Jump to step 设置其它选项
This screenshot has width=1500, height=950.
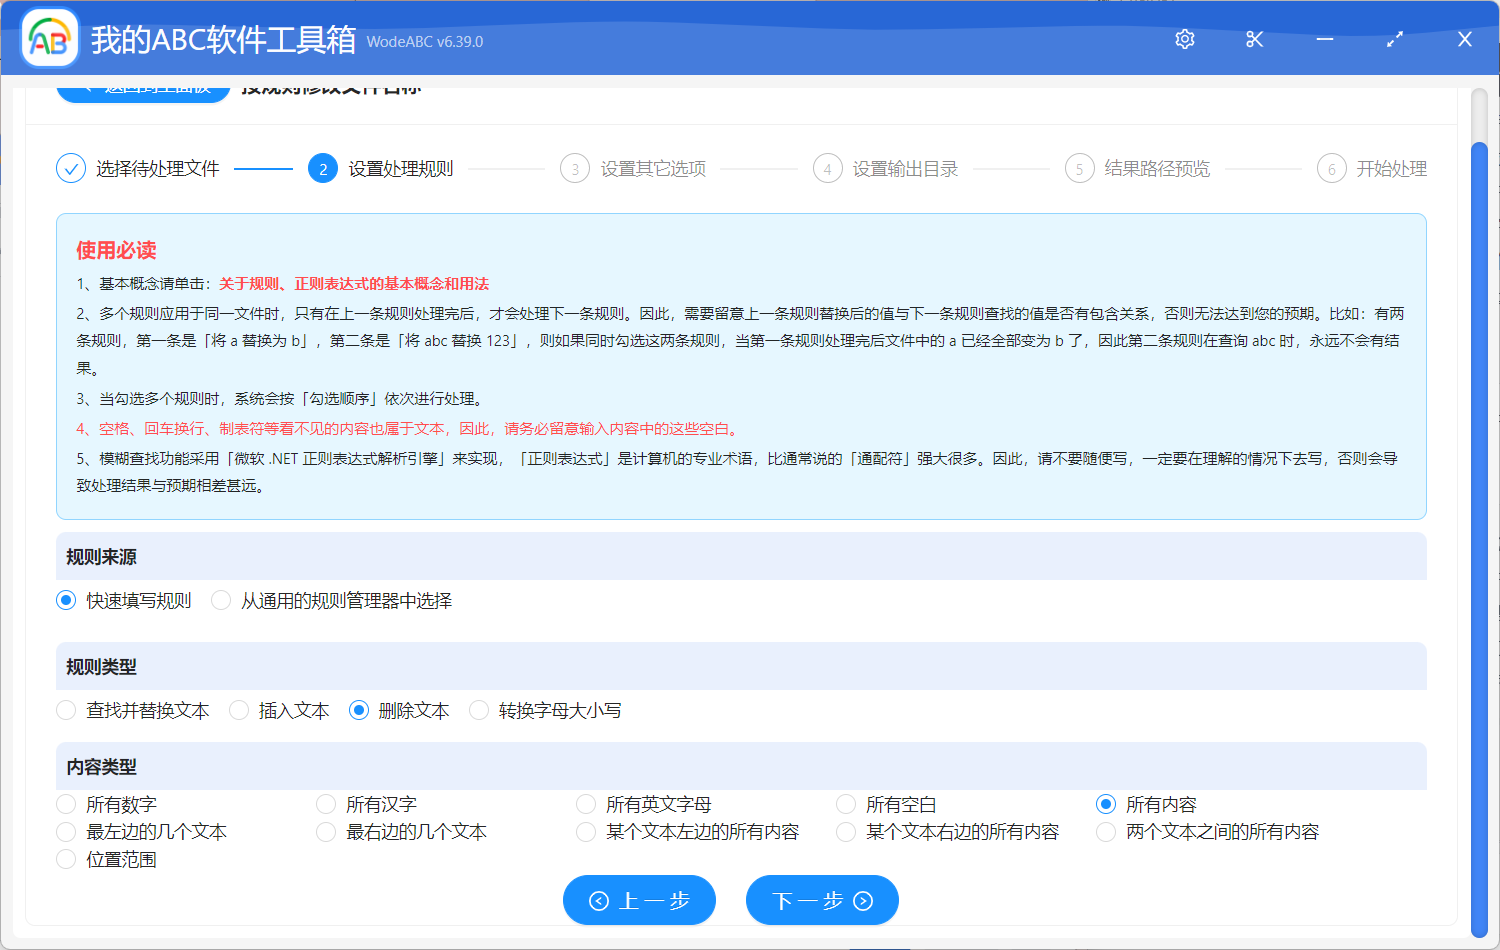coord(575,168)
